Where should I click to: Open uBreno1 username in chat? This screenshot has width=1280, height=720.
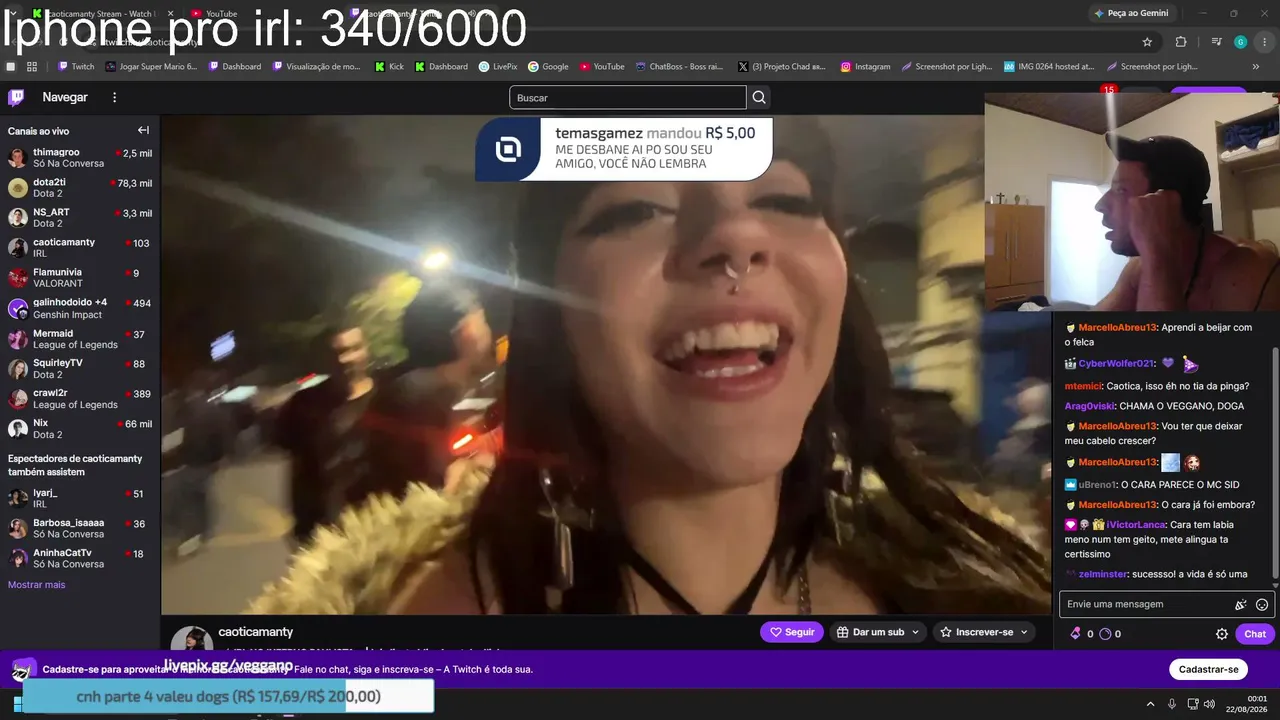click(x=1098, y=485)
